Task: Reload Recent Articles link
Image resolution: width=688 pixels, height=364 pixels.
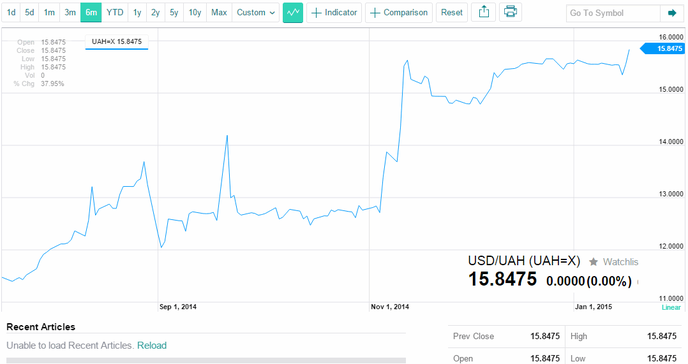Action: [x=152, y=346]
